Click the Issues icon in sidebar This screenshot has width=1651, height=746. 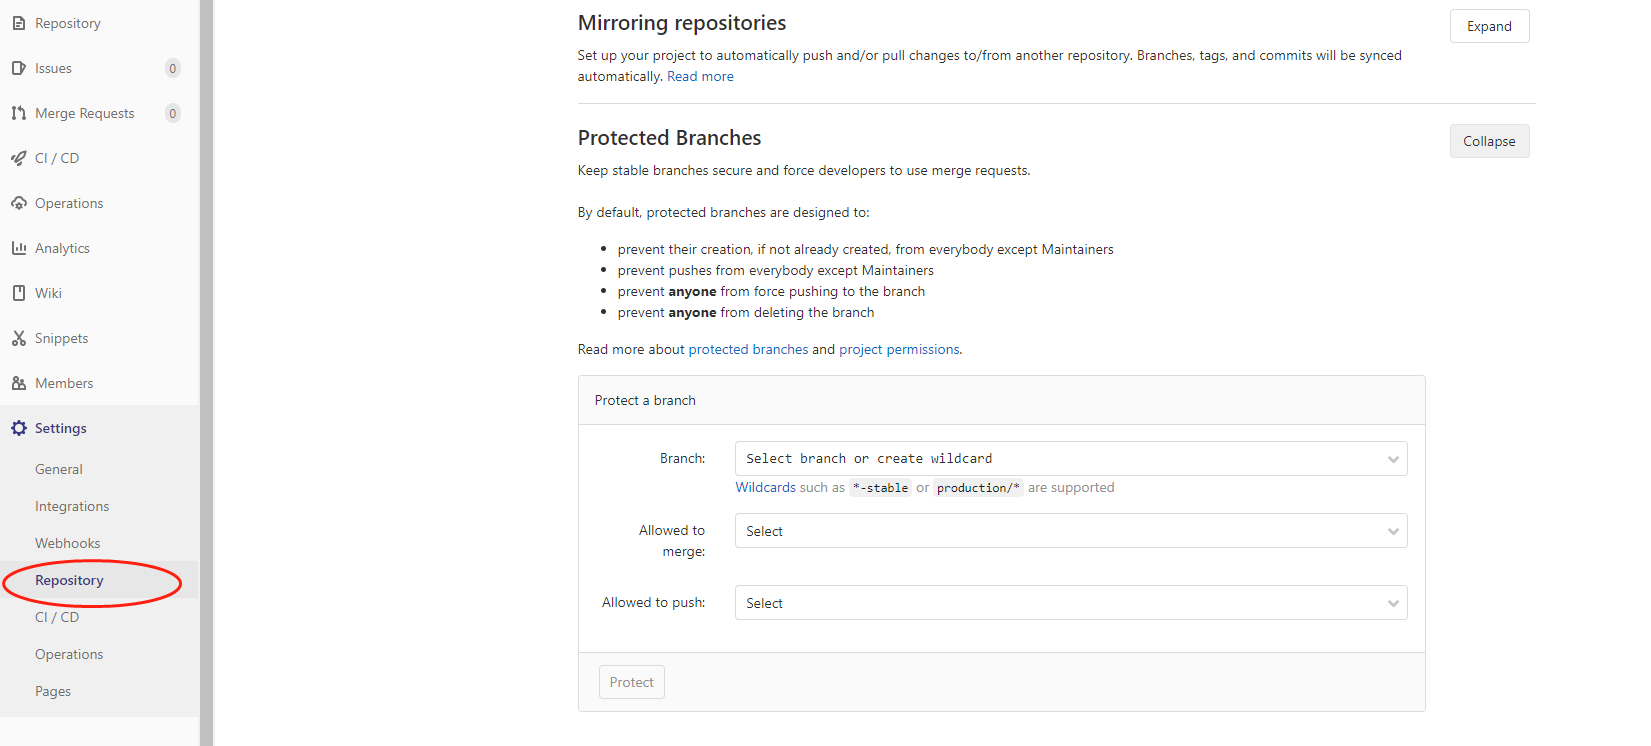[x=19, y=68]
